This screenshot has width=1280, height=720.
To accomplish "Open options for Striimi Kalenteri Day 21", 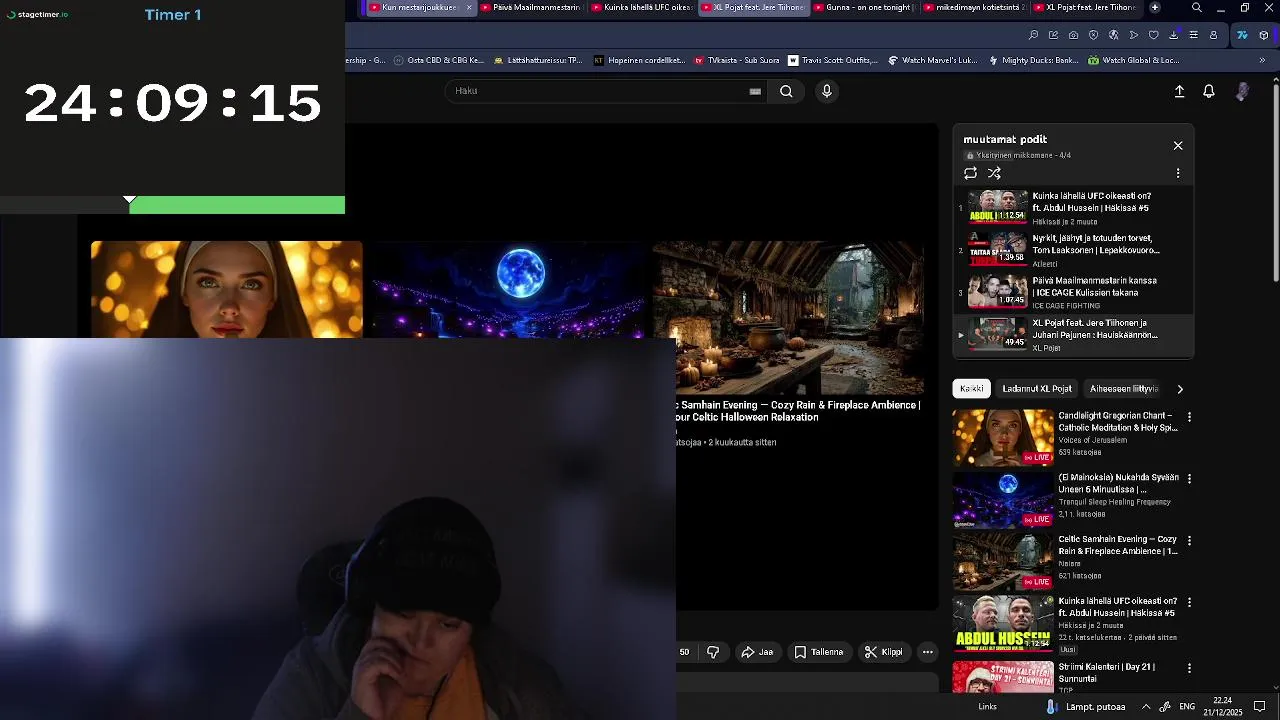I will (x=1189, y=667).
